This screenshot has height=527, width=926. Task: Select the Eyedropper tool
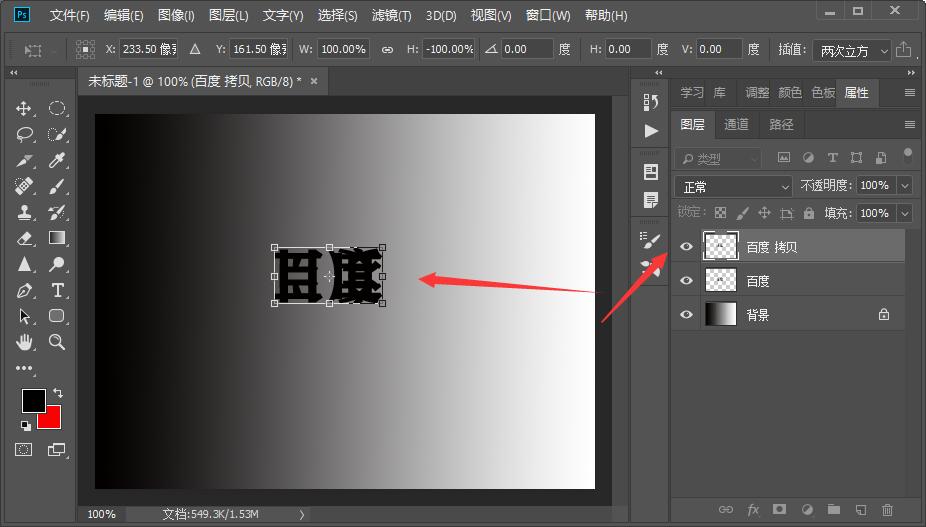pos(57,160)
